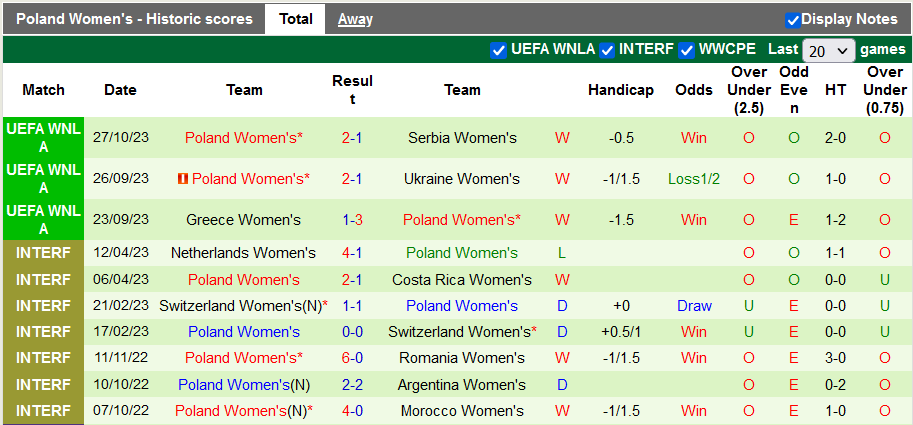This screenshot has height=425, width=913.
Task: Click the red card icon beside Poland Women's
Action: (x=182, y=179)
